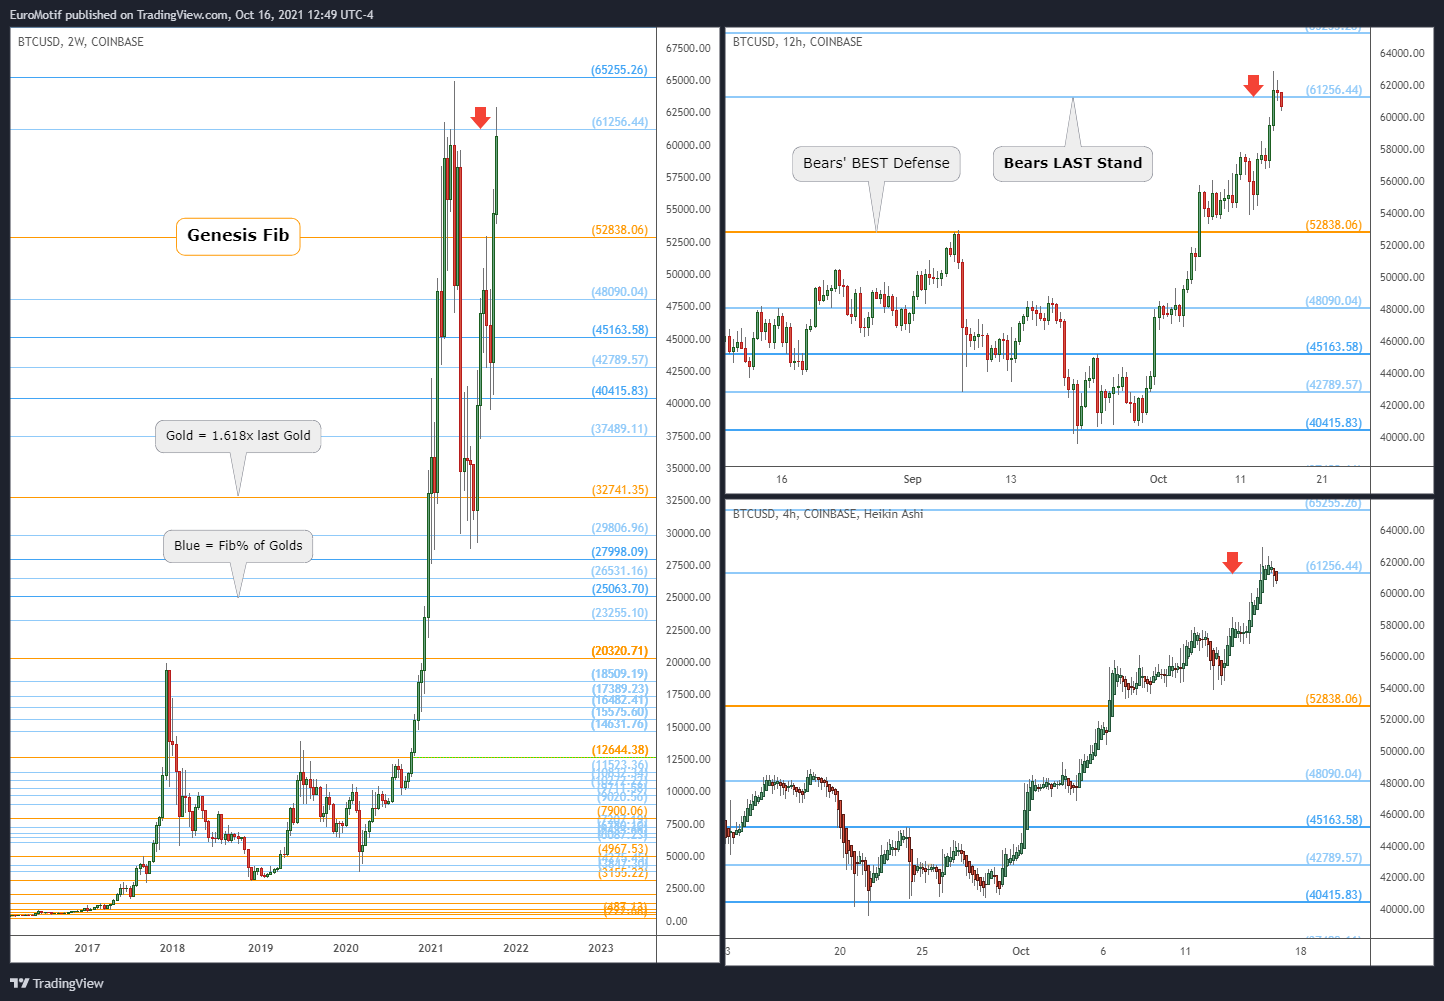Click 2023 on the 2W time axis

[601, 948]
